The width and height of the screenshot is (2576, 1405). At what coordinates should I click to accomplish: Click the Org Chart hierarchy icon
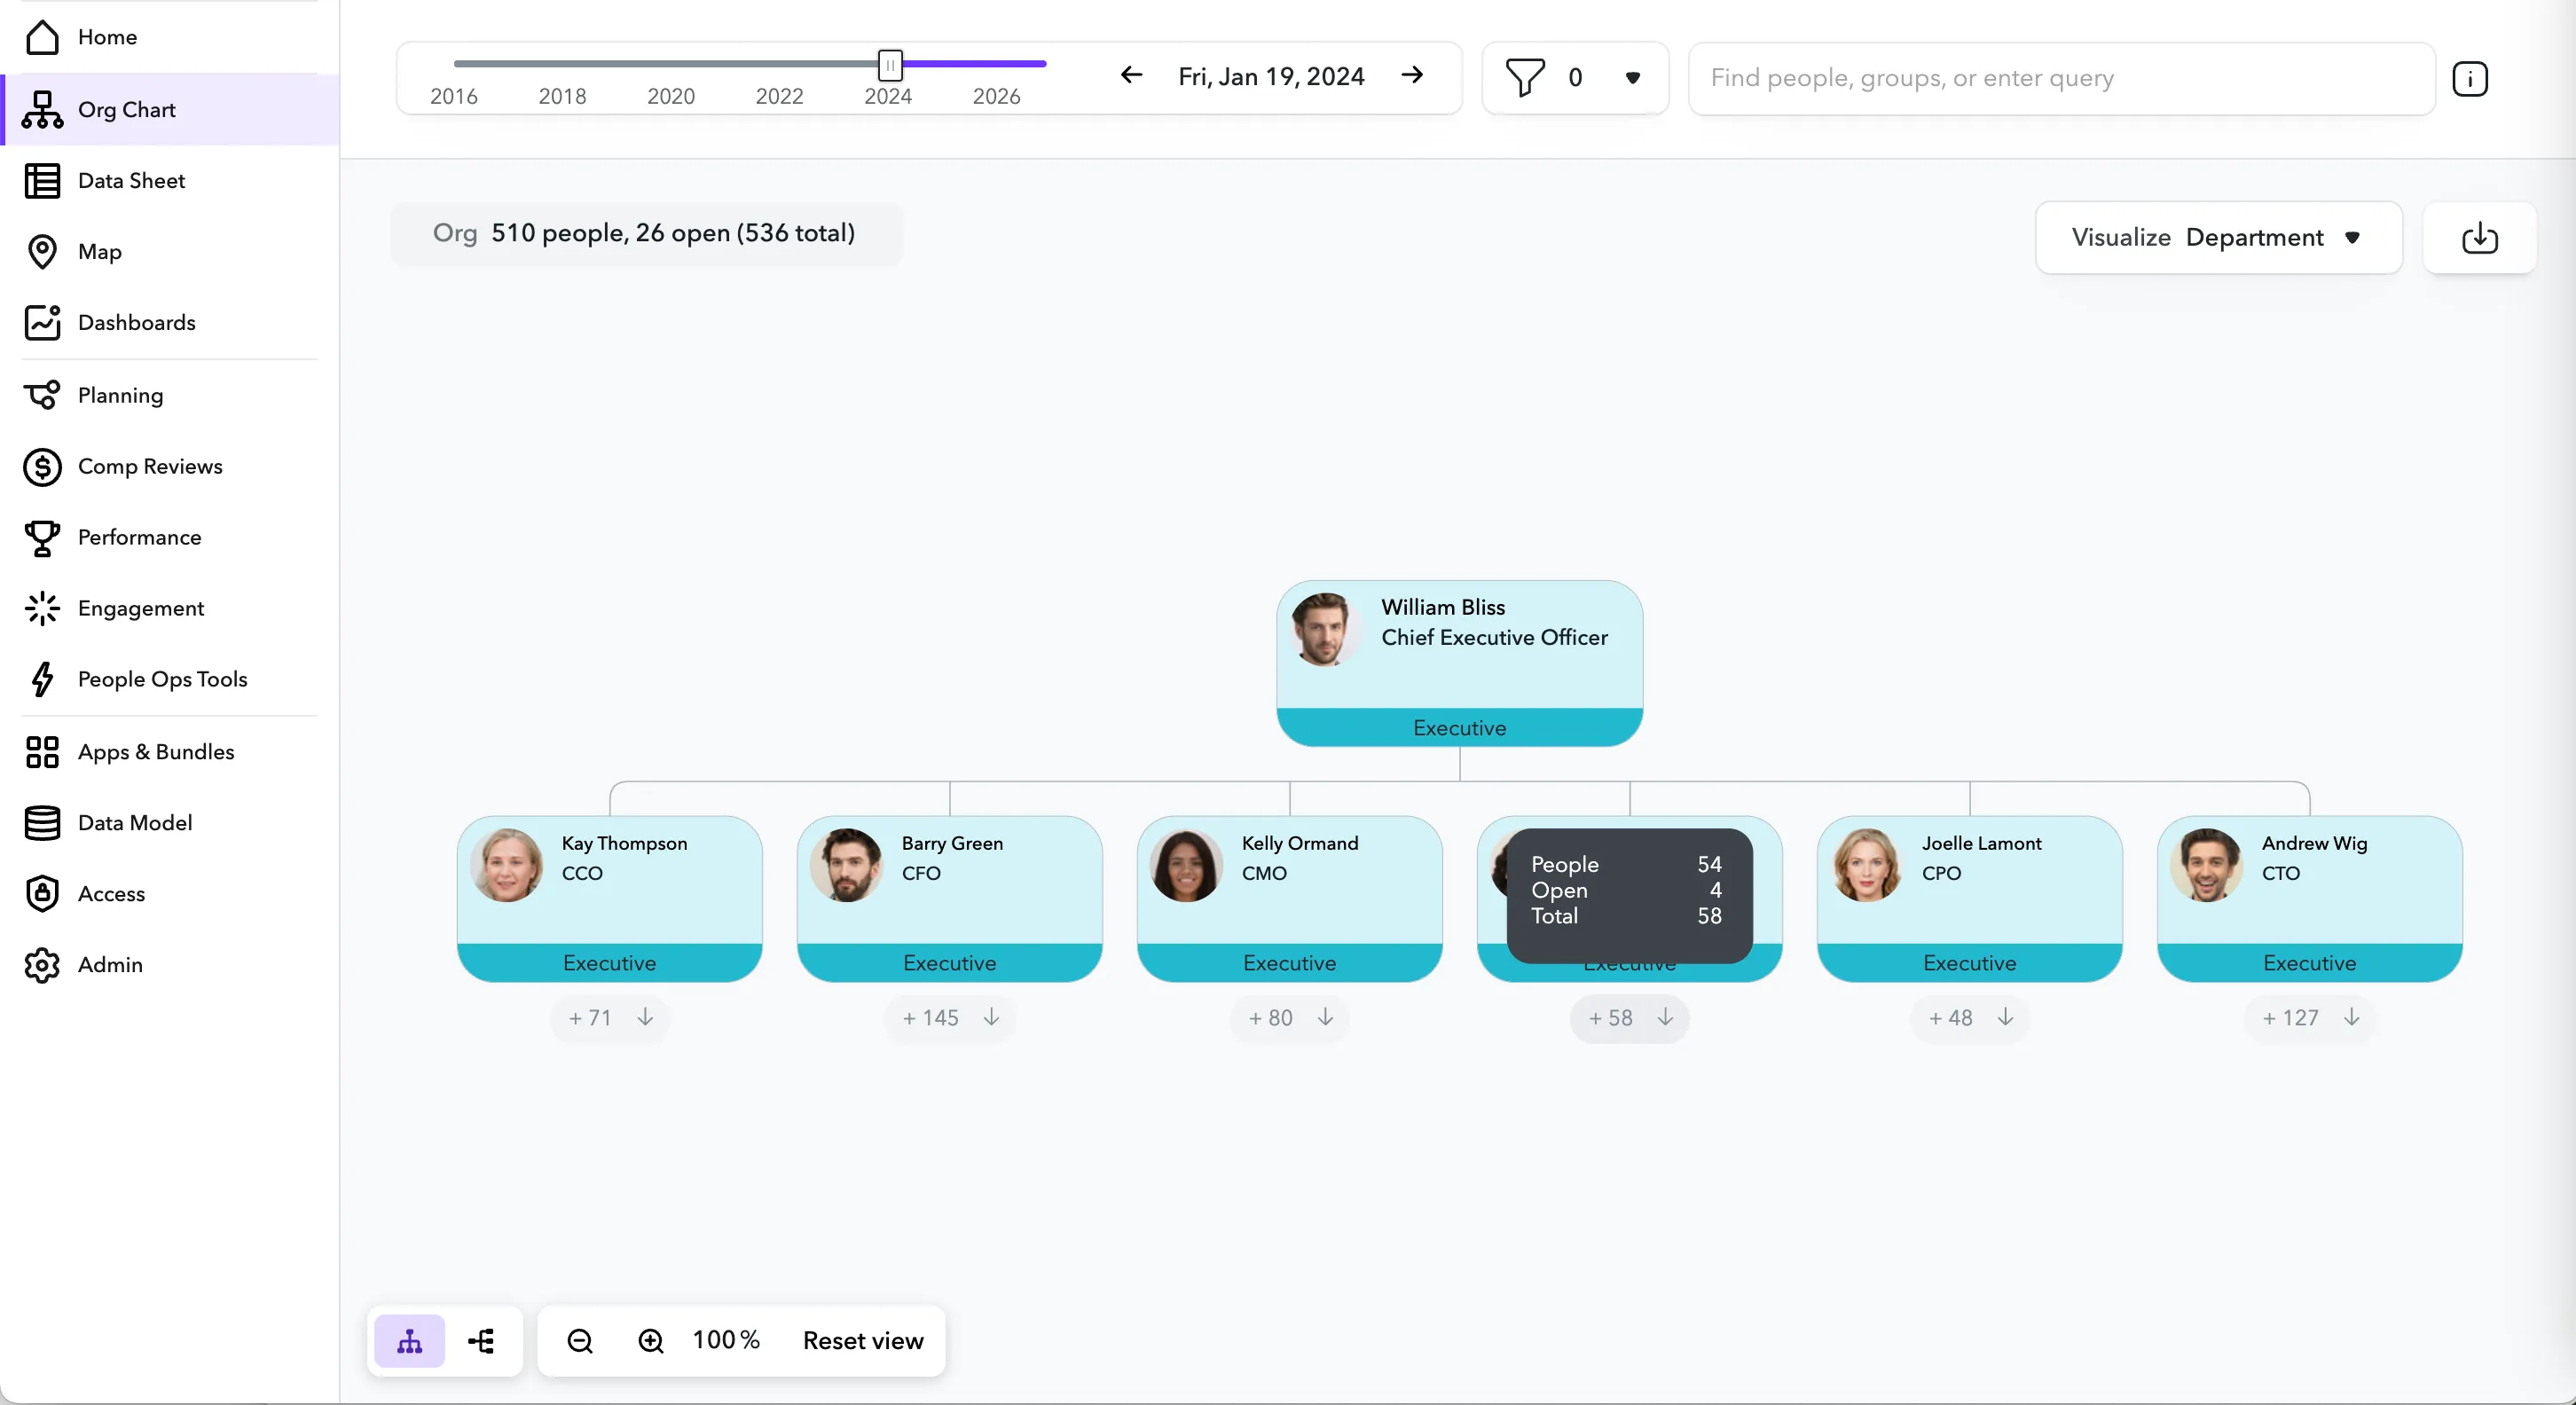click(42, 110)
